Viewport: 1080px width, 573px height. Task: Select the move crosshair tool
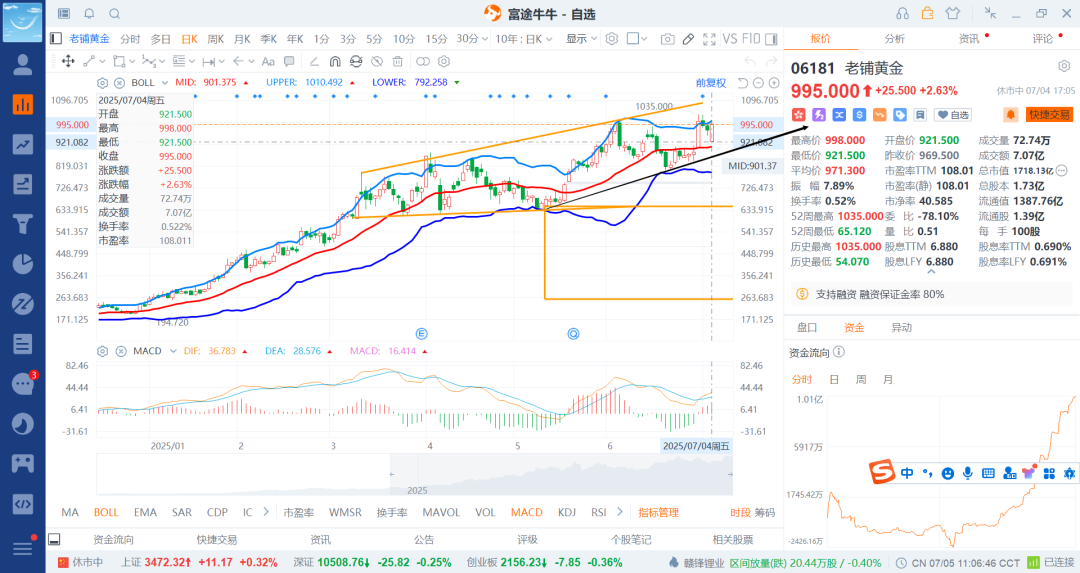pyautogui.click(x=68, y=61)
